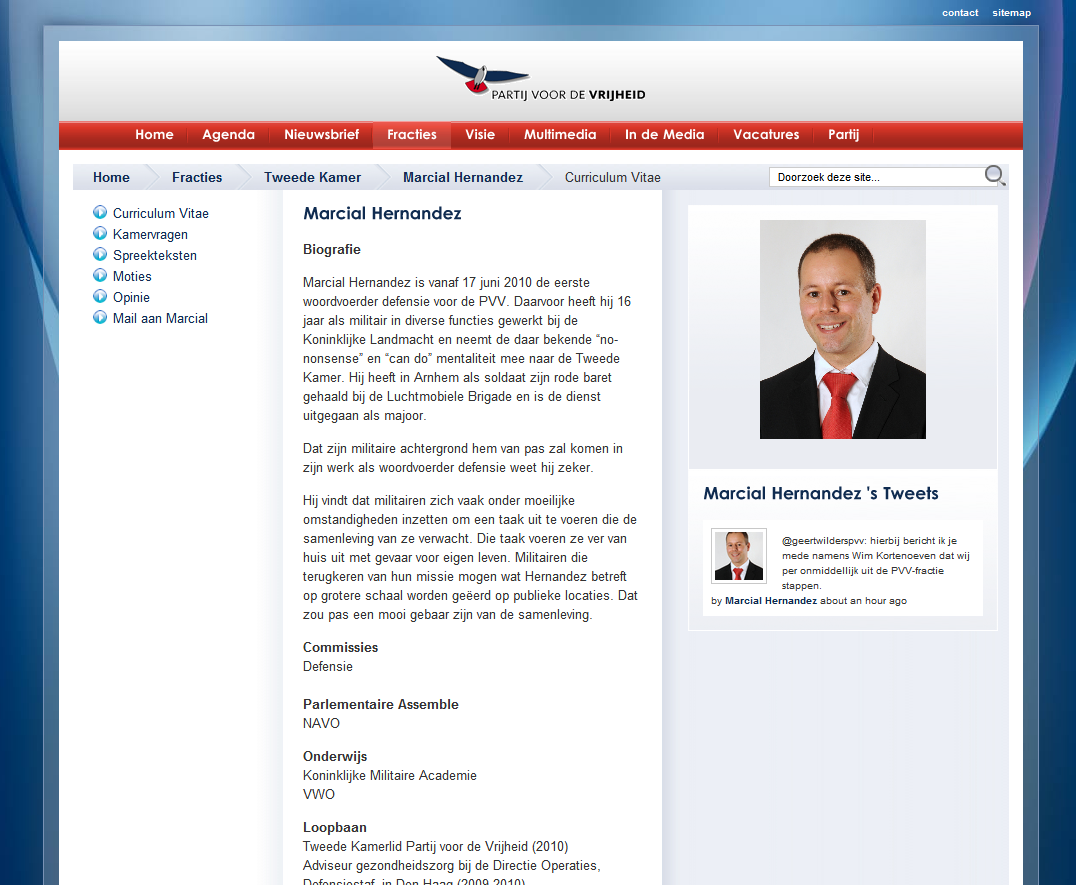This screenshot has width=1076, height=885.
Task: Click the search magnifier icon
Action: 994,176
